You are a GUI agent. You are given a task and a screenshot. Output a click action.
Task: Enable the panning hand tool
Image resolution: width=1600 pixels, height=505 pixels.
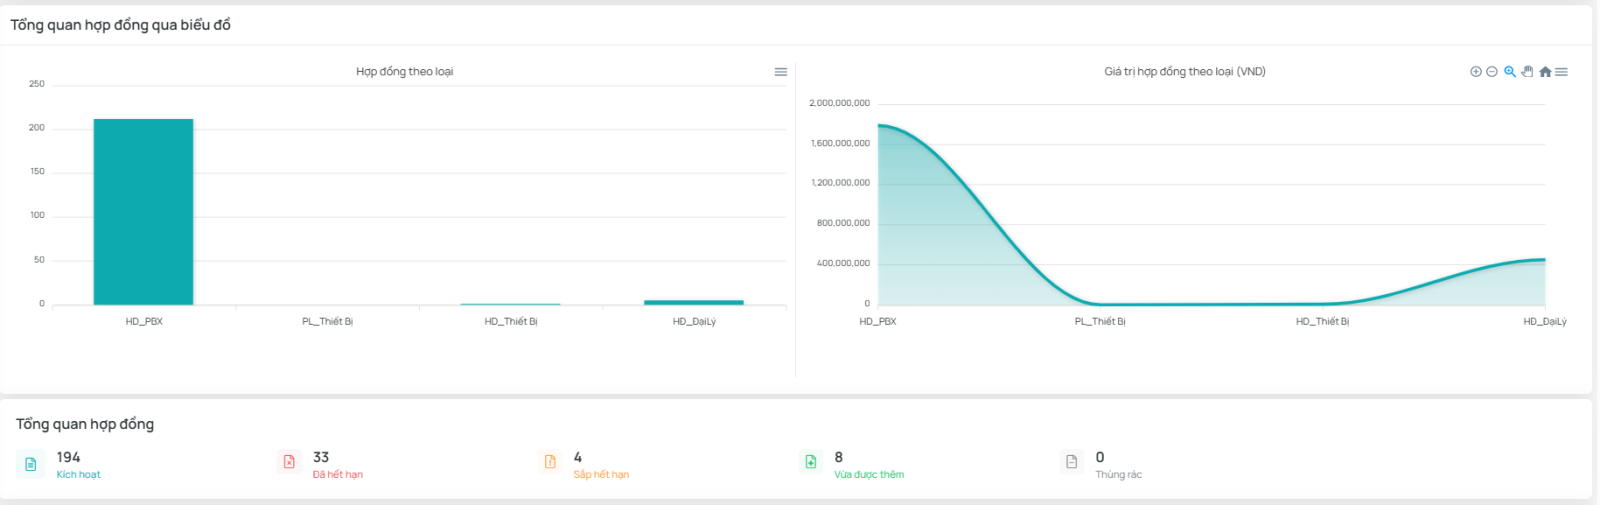coord(1527,72)
